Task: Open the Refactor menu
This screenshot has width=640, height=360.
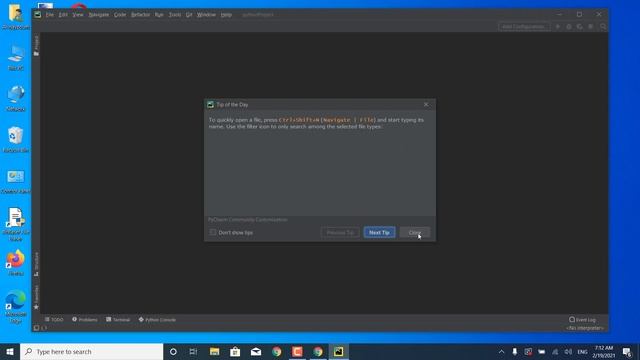Action: pos(140,15)
